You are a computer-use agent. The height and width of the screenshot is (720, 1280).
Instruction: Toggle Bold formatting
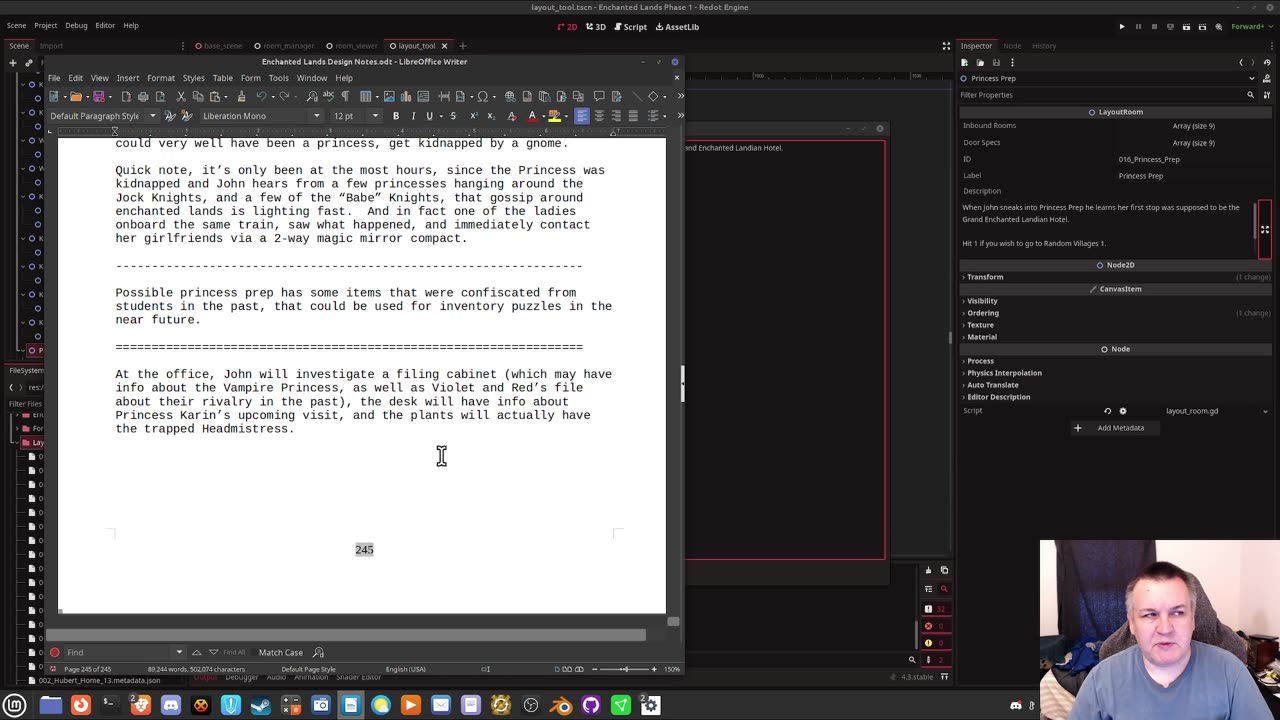click(396, 116)
